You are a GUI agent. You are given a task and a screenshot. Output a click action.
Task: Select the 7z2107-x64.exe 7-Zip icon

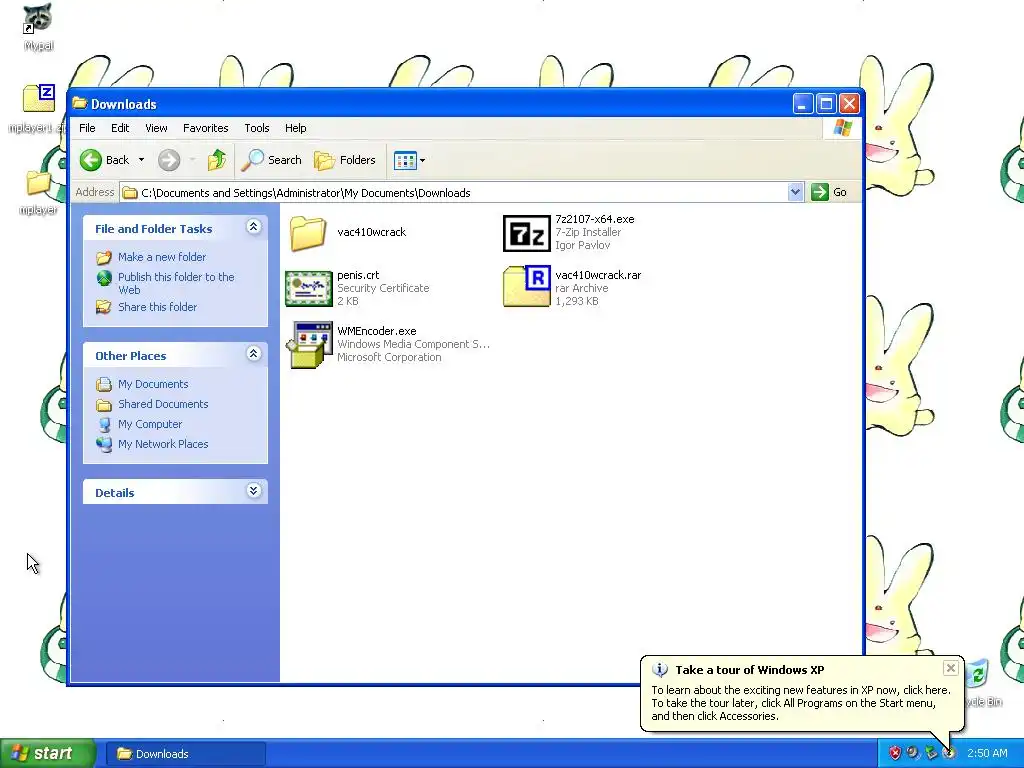(526, 233)
